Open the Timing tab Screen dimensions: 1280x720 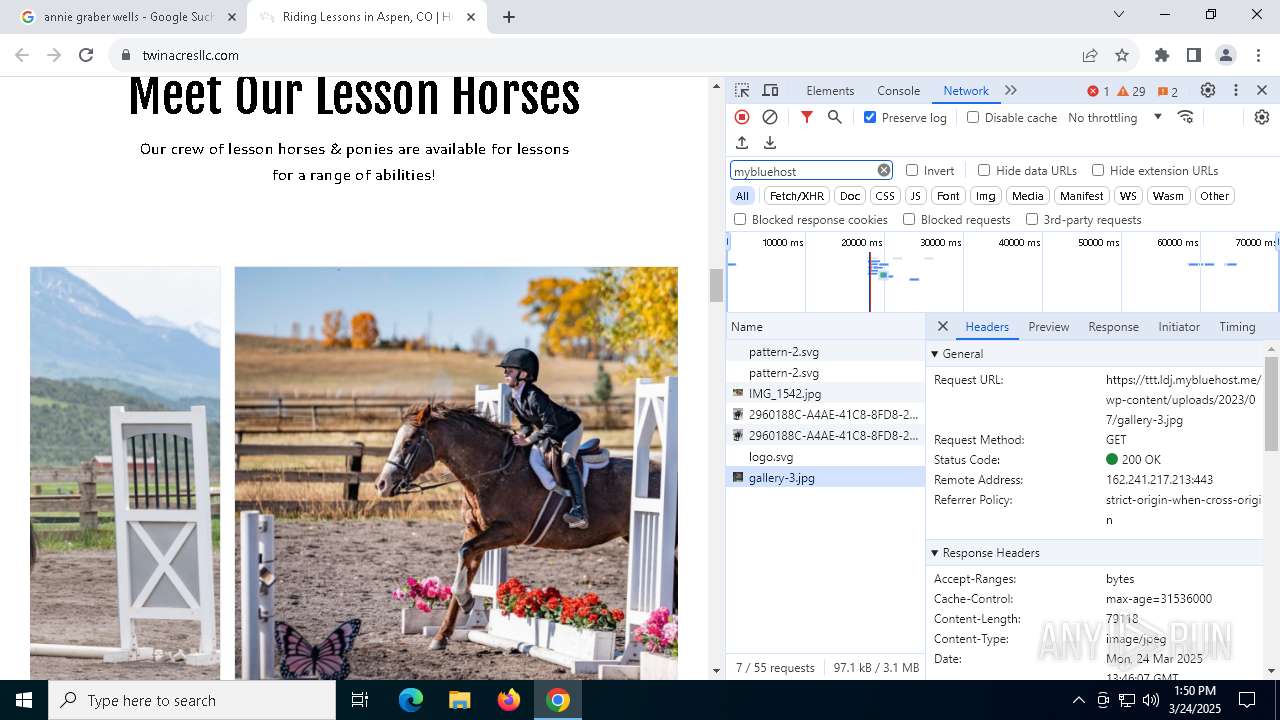pos(1237,326)
